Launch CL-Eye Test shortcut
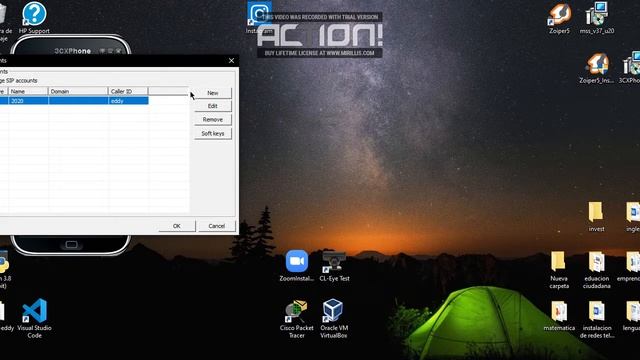 pyautogui.click(x=334, y=266)
